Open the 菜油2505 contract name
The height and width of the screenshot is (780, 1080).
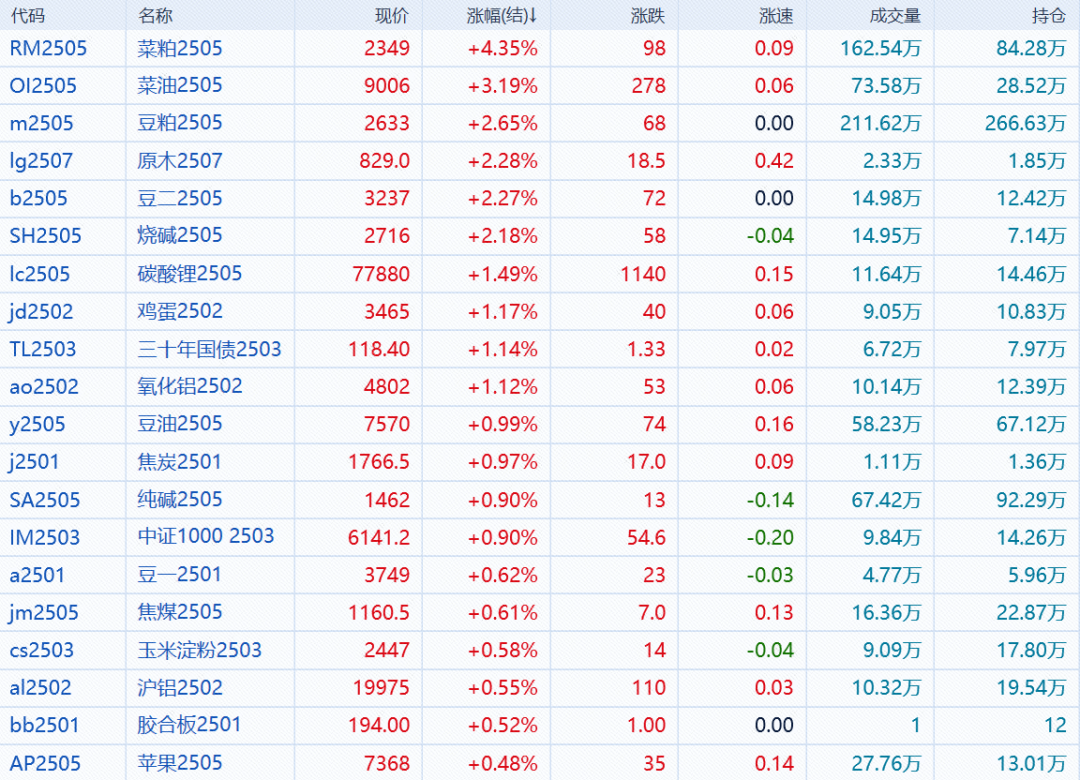(x=180, y=86)
